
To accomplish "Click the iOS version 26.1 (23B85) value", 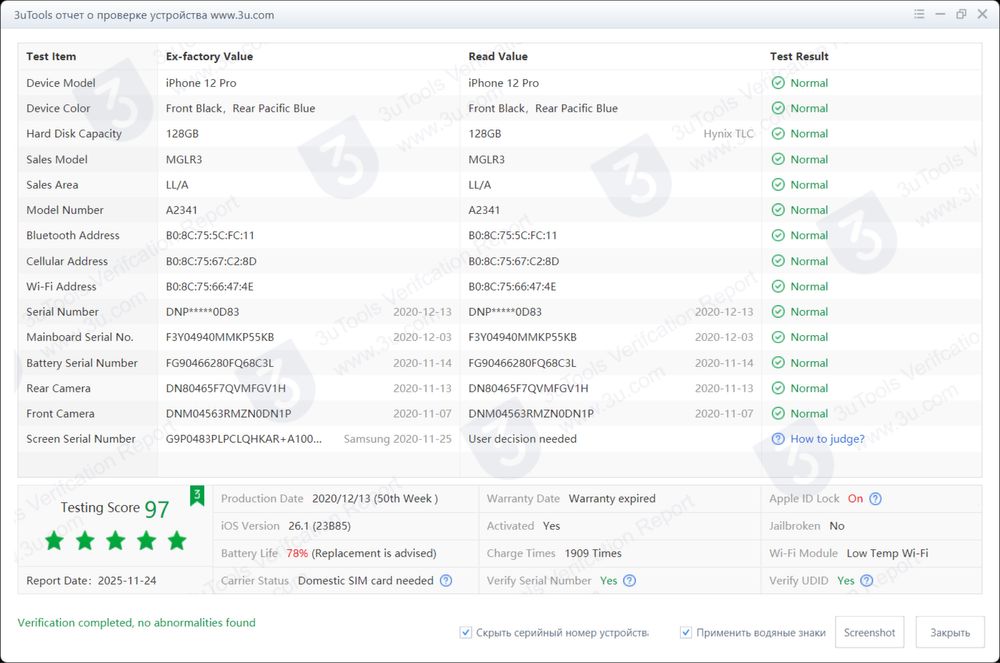I will point(320,526).
